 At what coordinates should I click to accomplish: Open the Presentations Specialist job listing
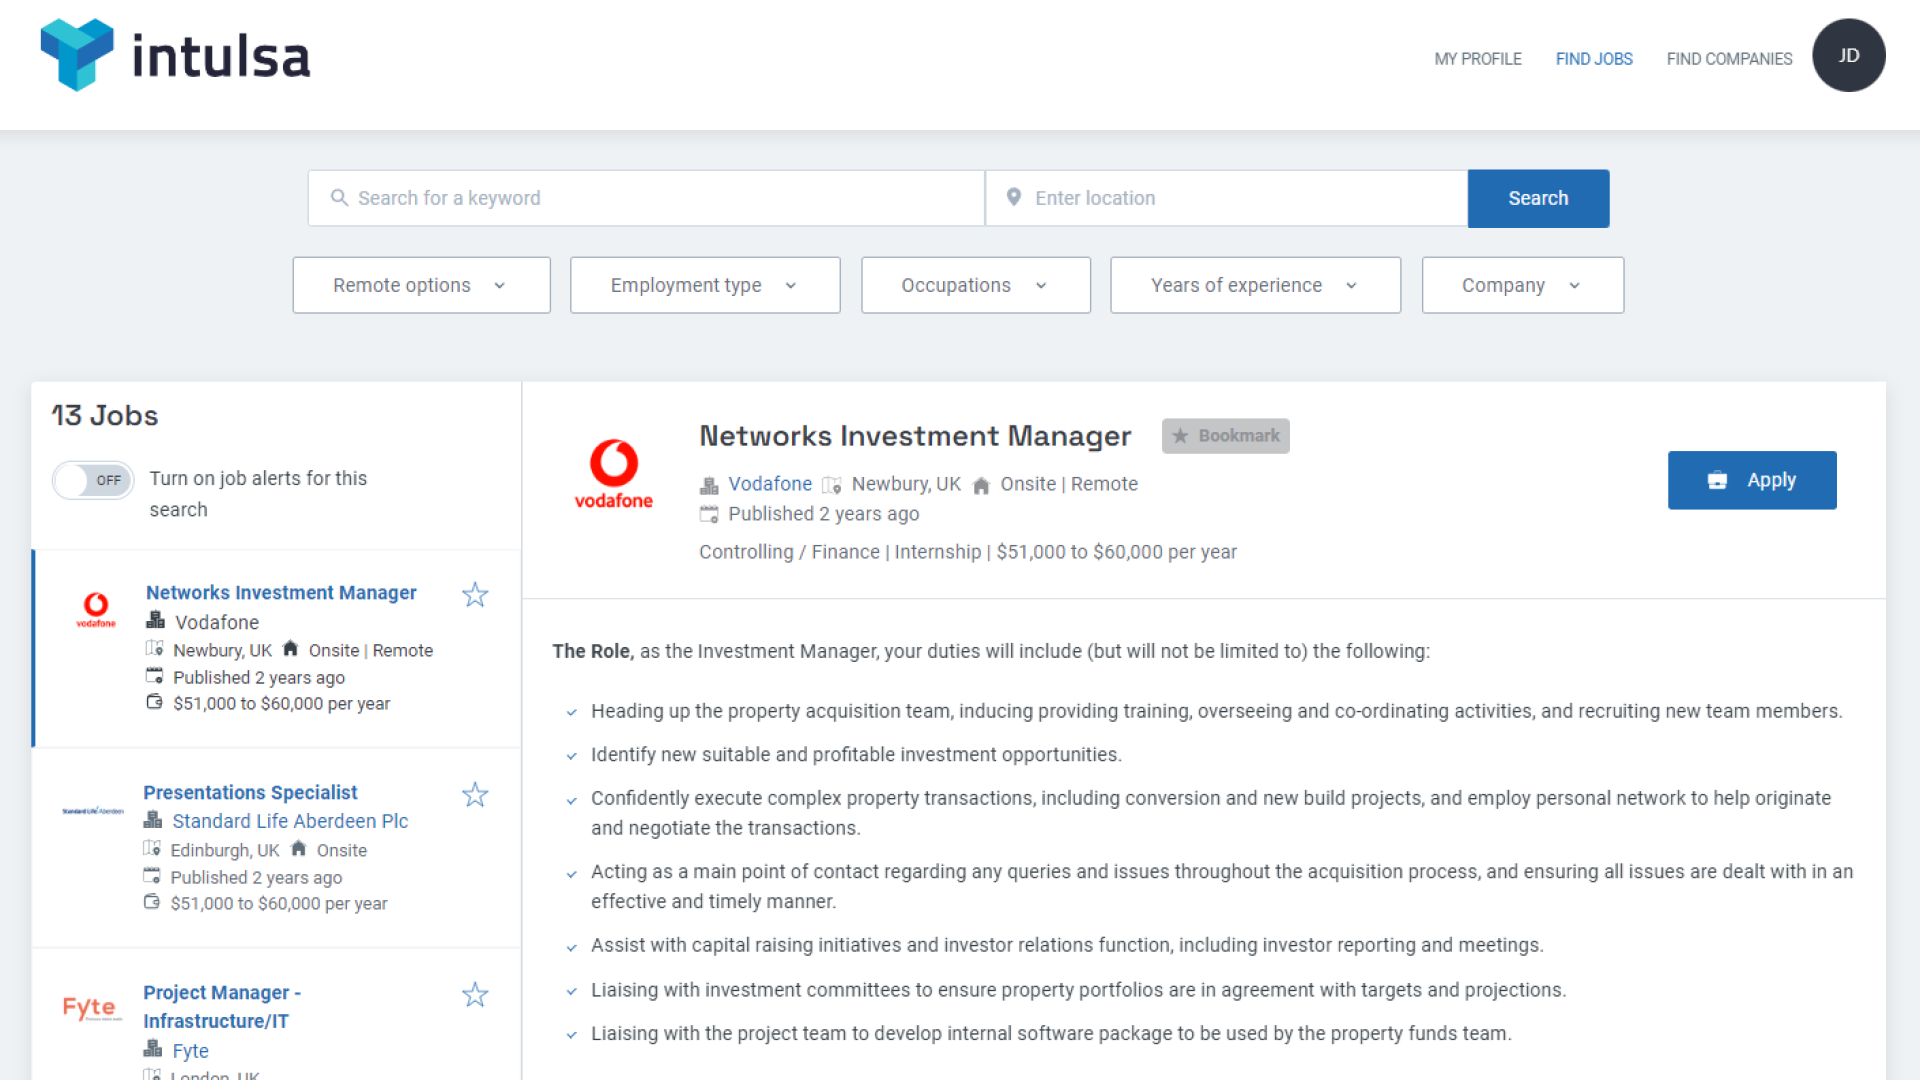pyautogui.click(x=250, y=792)
